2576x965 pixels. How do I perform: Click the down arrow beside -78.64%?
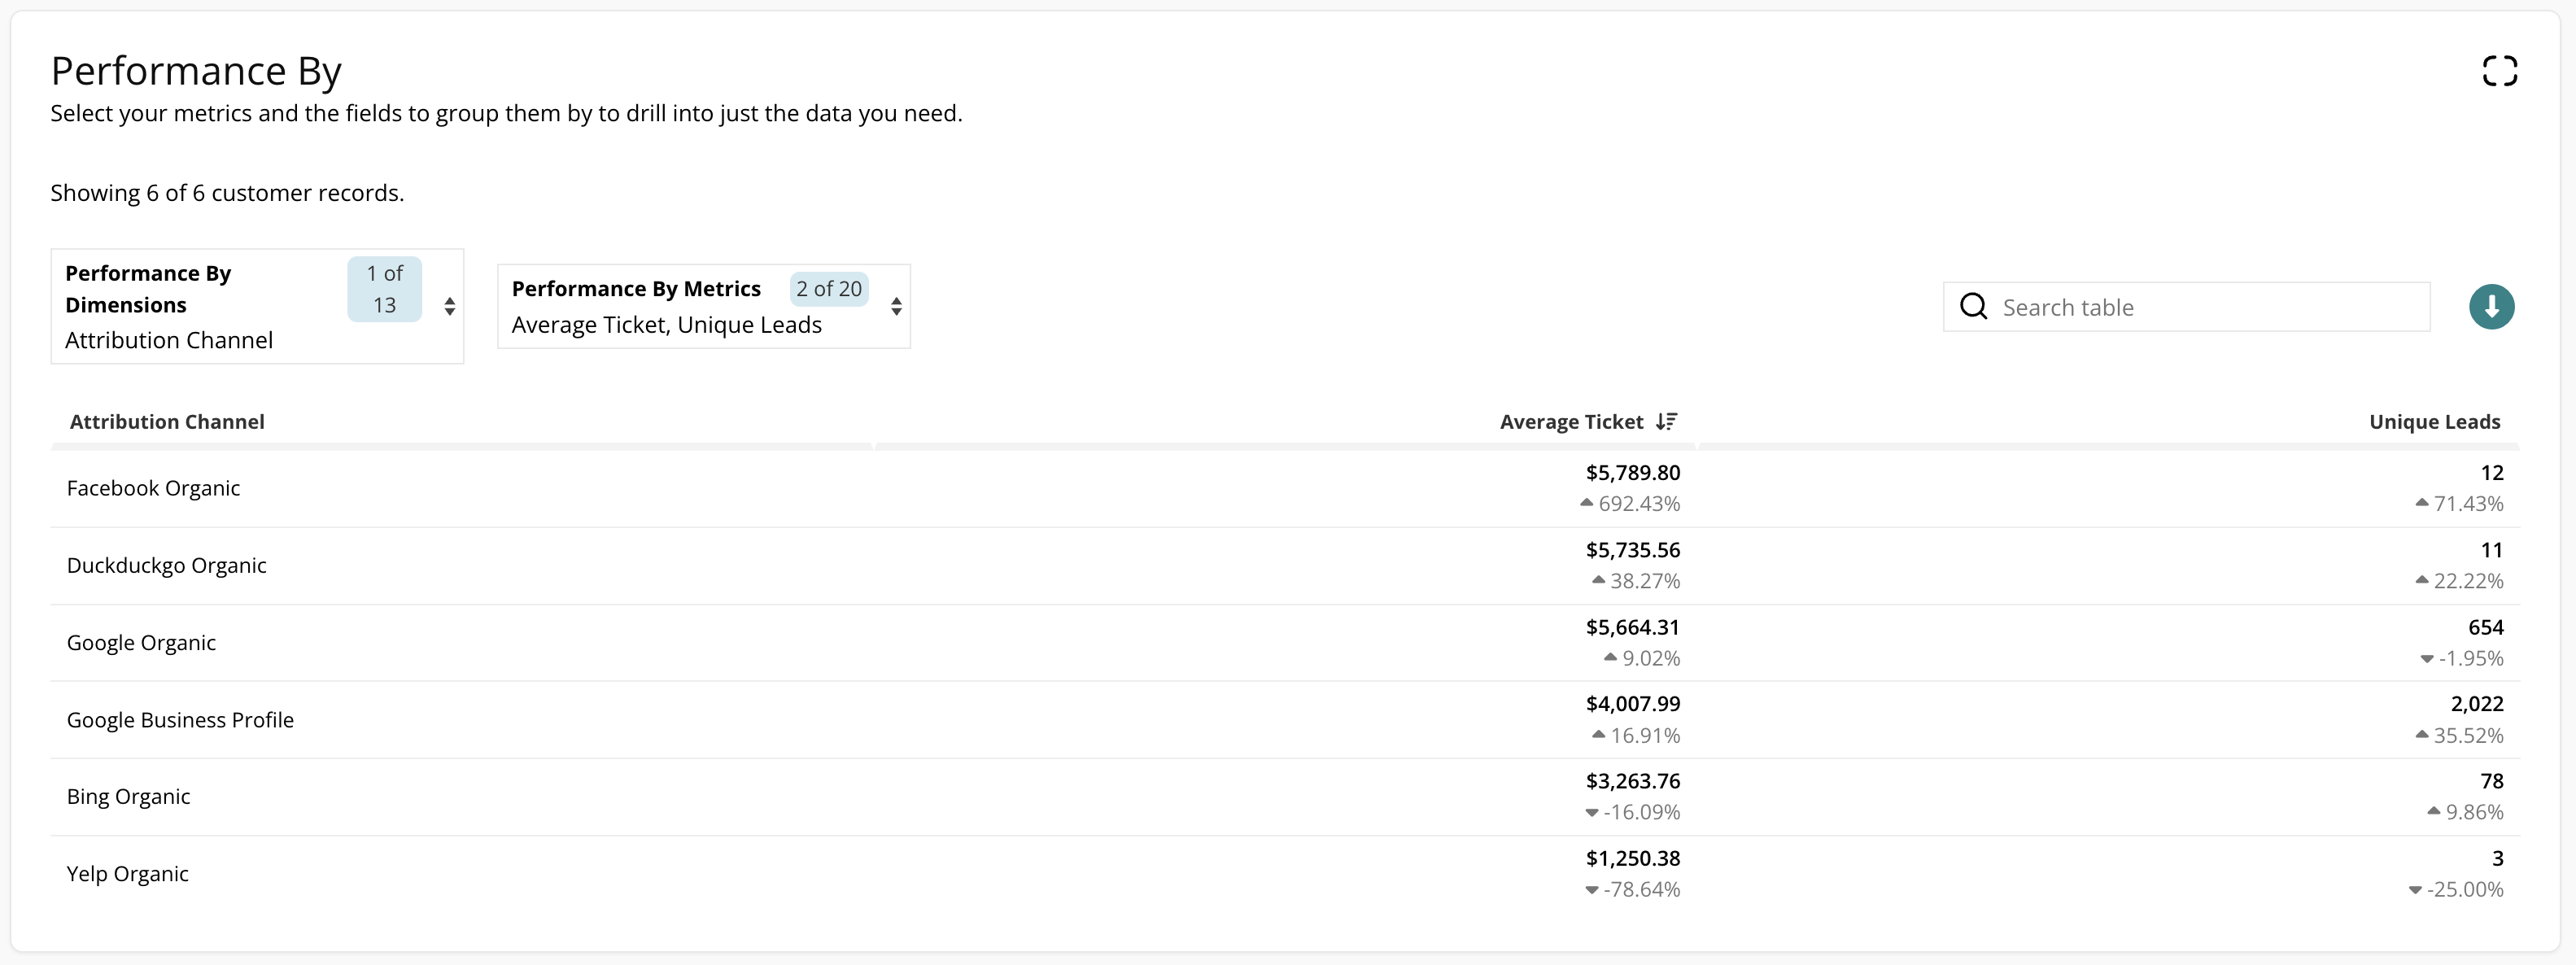point(1591,890)
